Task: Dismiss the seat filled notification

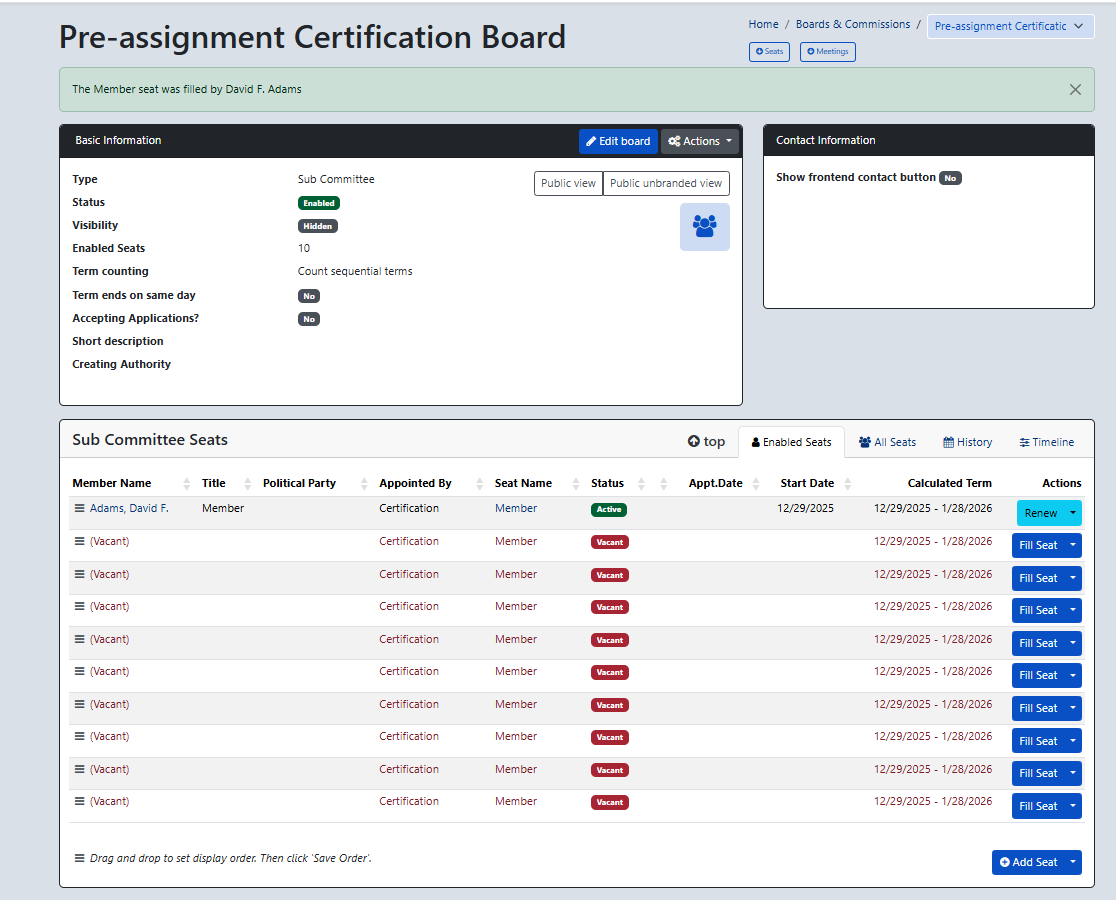Action: [1075, 90]
